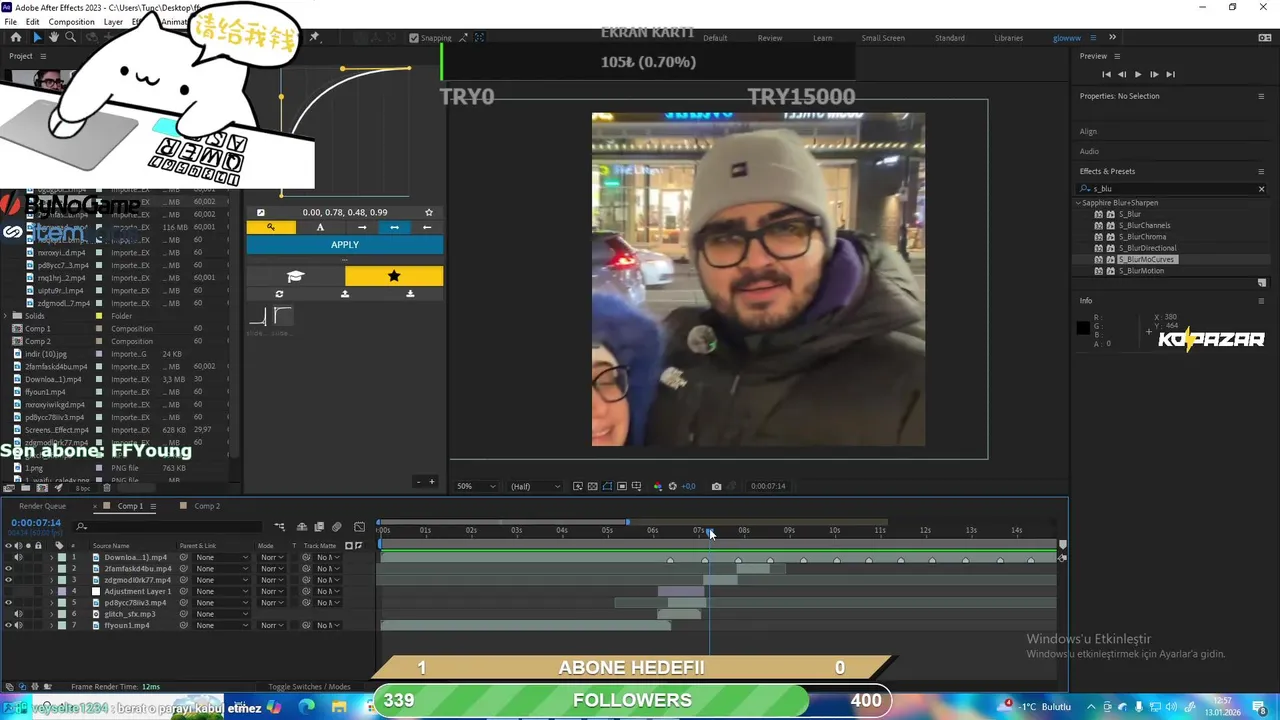This screenshot has width=1280, height=720.
Task: Select the Zoom magnifier tool
Action: [x=70, y=37]
